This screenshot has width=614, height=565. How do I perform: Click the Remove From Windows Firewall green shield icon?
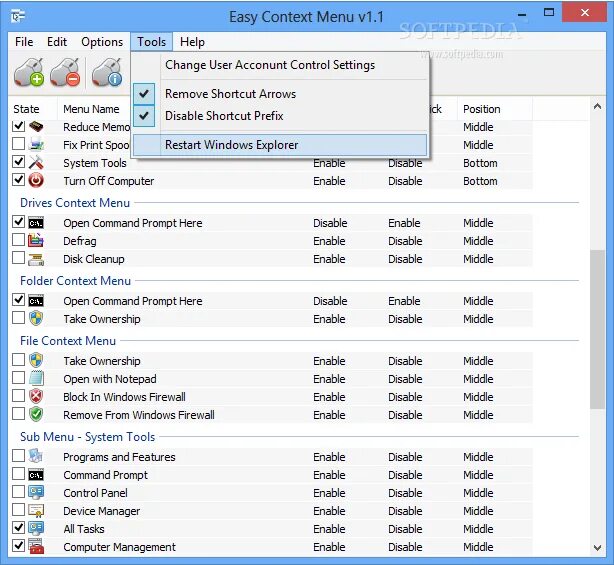pos(36,415)
